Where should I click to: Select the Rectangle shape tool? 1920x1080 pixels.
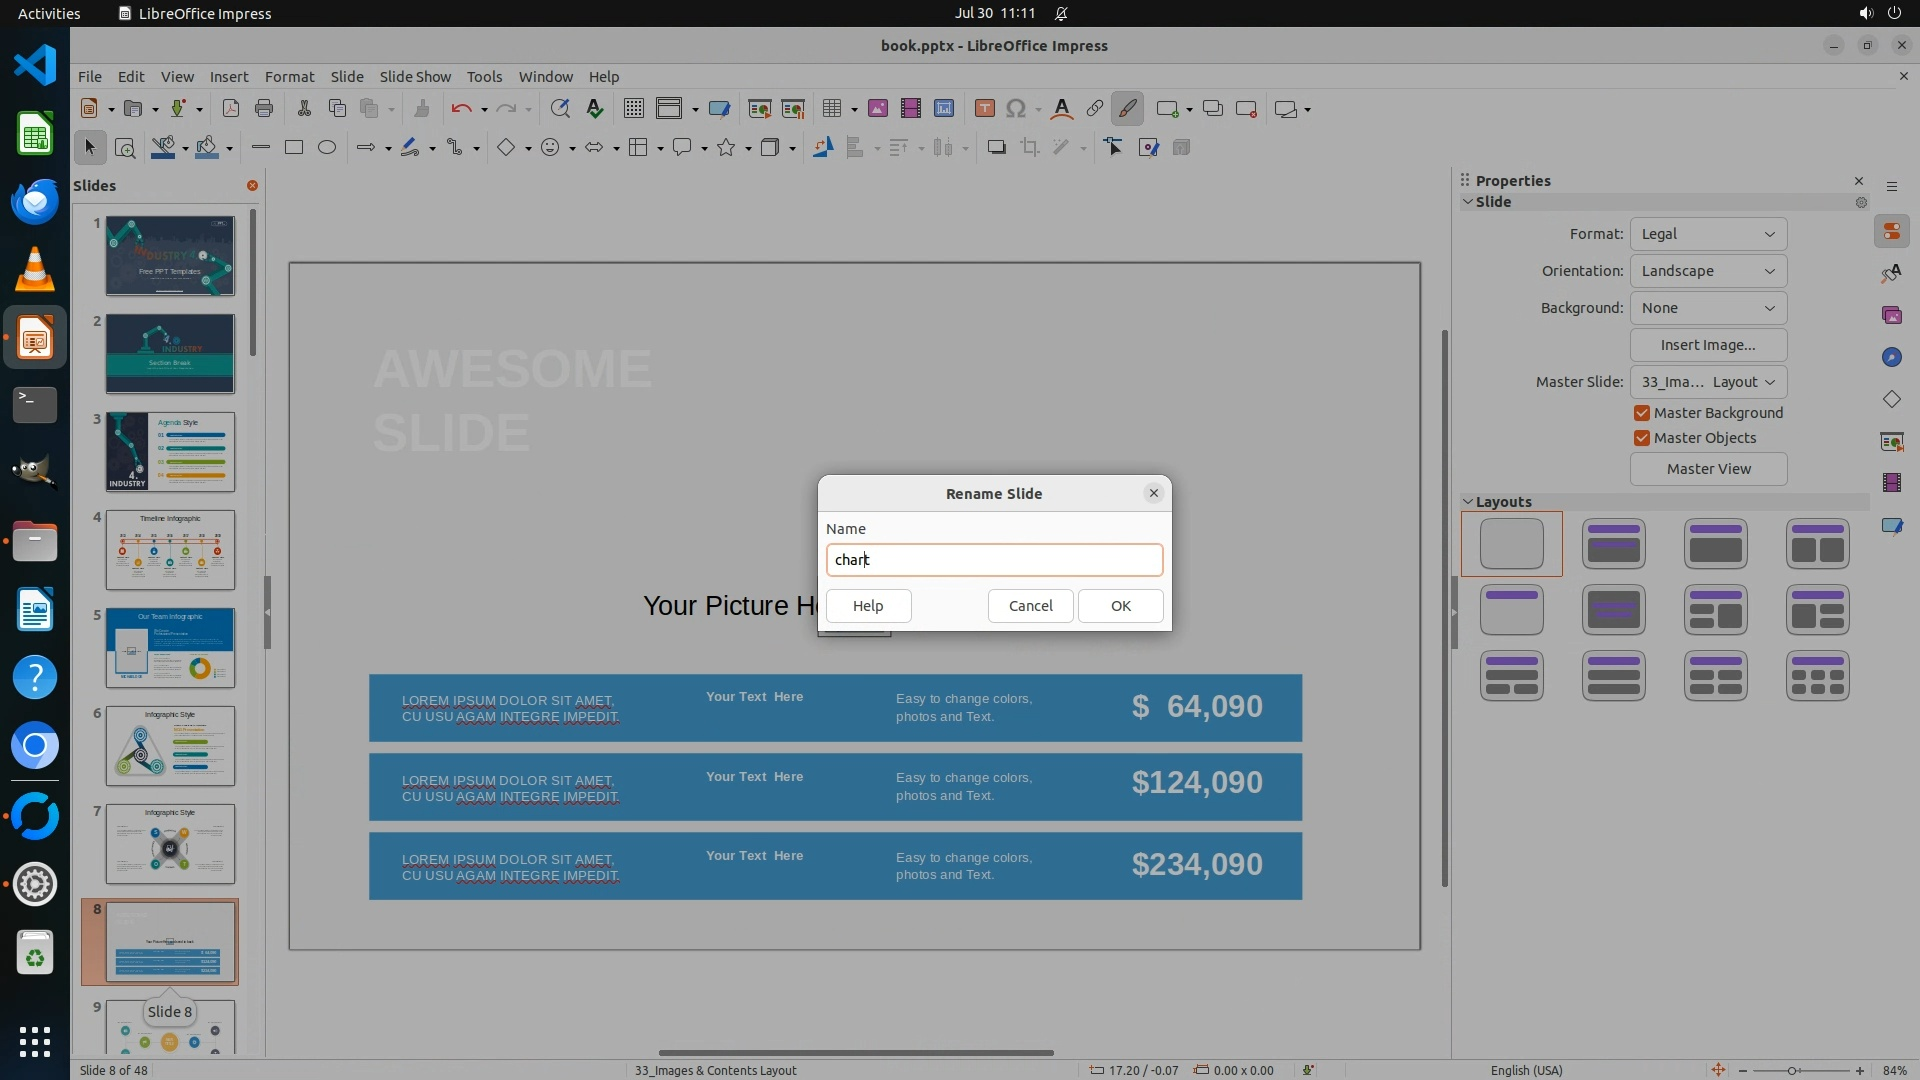294,148
